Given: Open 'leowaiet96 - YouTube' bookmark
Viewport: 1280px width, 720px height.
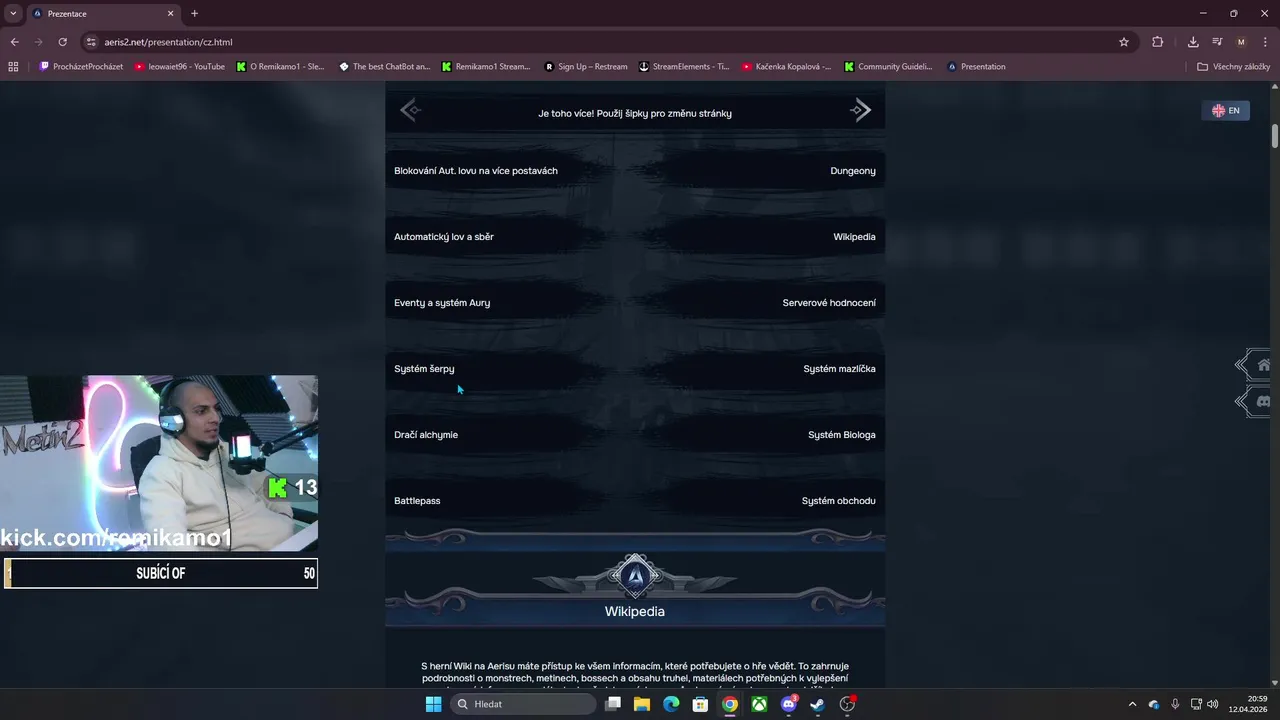Looking at the screenshot, I should (x=179, y=67).
